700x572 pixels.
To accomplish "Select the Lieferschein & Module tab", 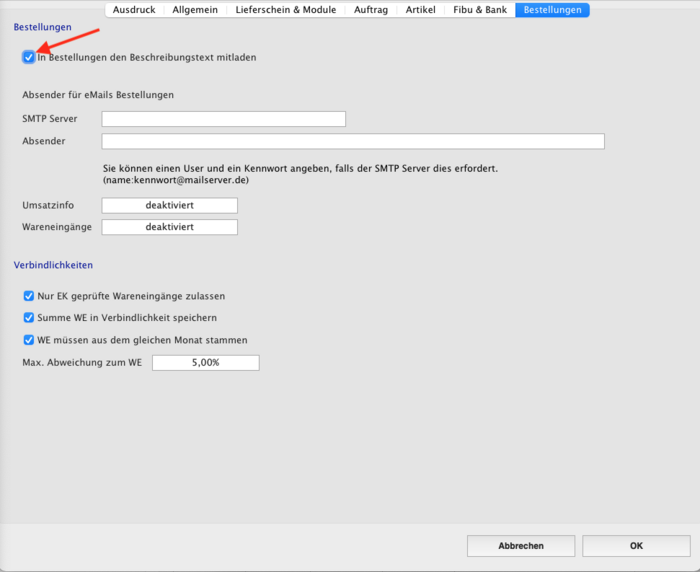I will (x=286, y=10).
